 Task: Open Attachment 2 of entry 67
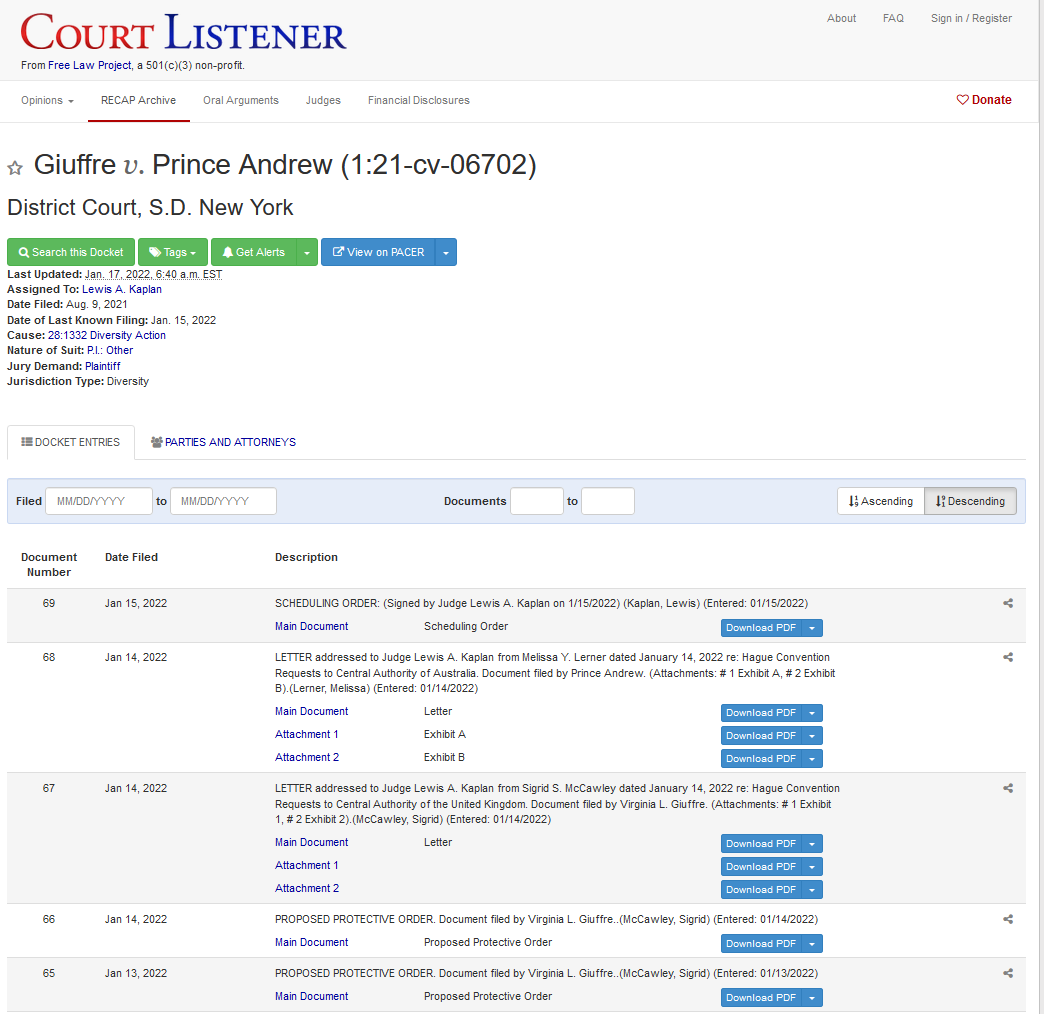coord(307,889)
